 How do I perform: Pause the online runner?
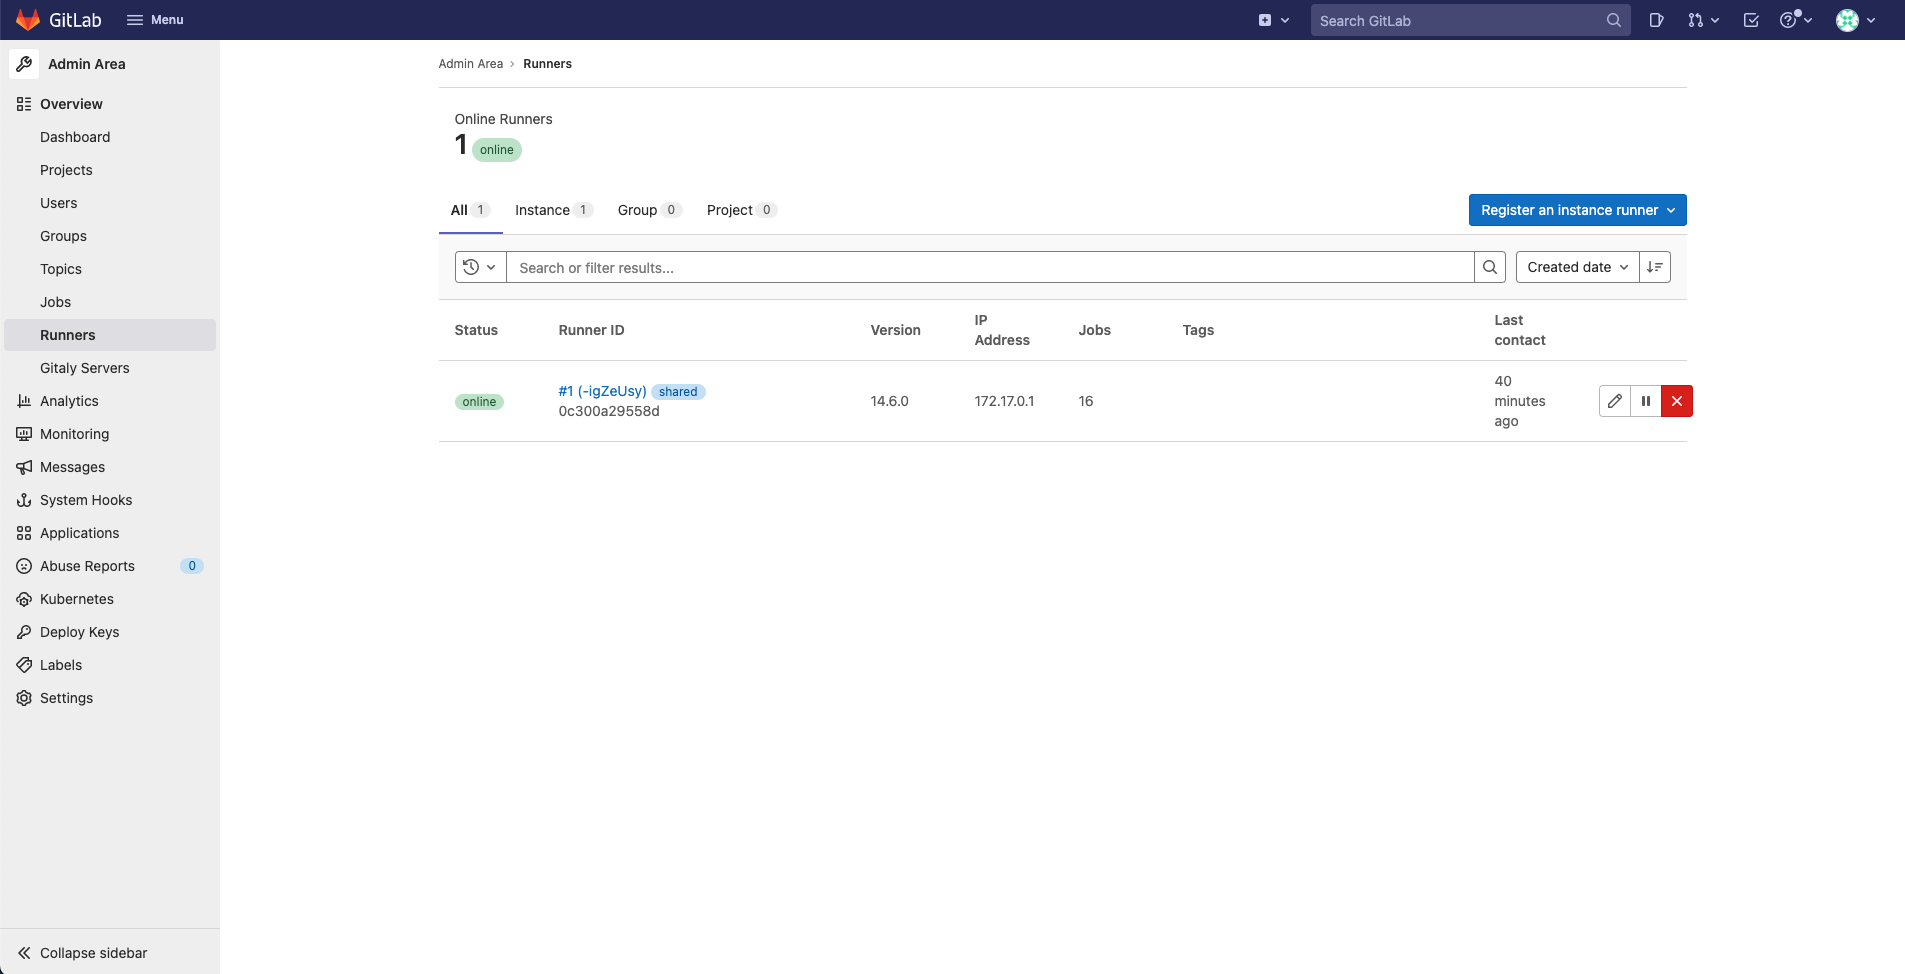click(1646, 401)
